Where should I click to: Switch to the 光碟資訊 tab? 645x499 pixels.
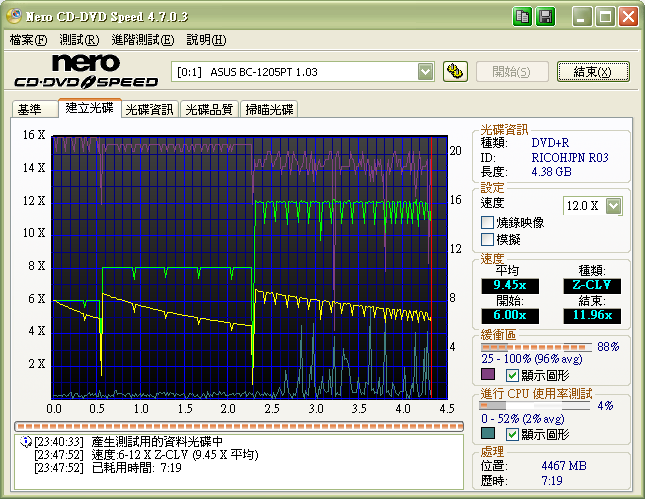tap(149, 109)
